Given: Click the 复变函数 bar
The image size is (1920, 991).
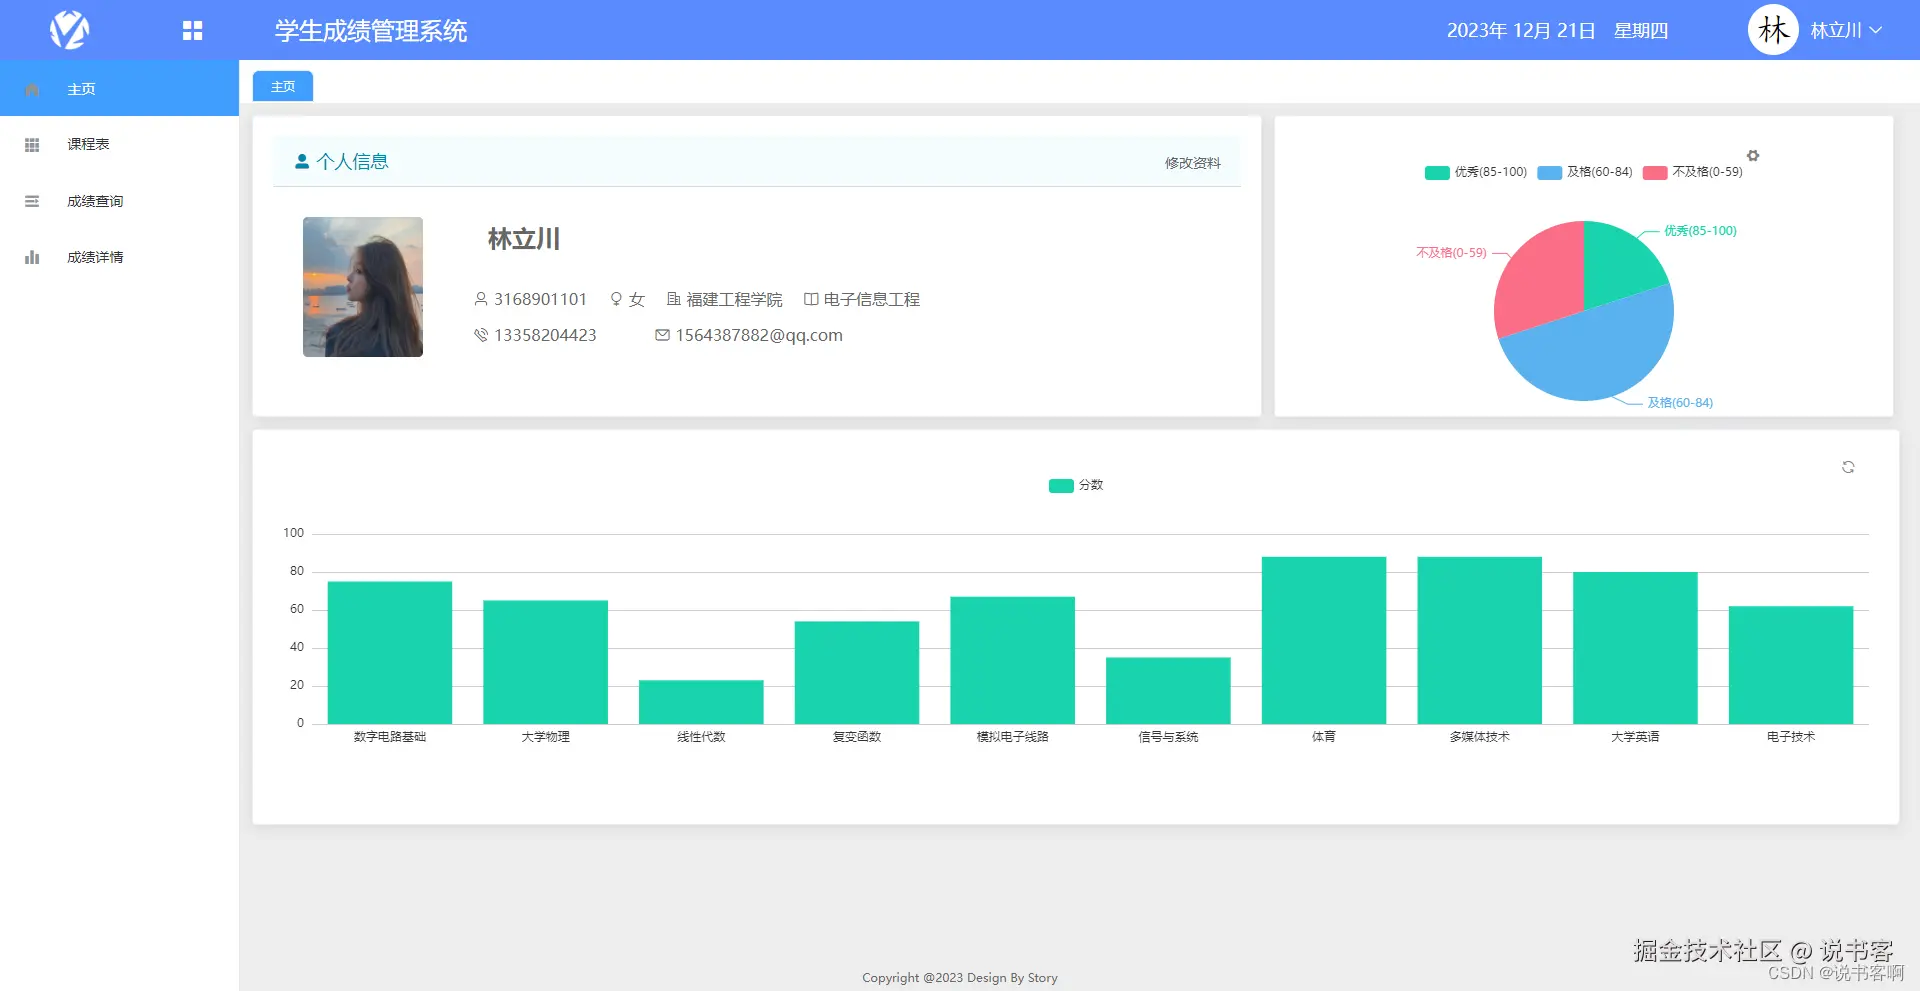Looking at the screenshot, I should 857,672.
